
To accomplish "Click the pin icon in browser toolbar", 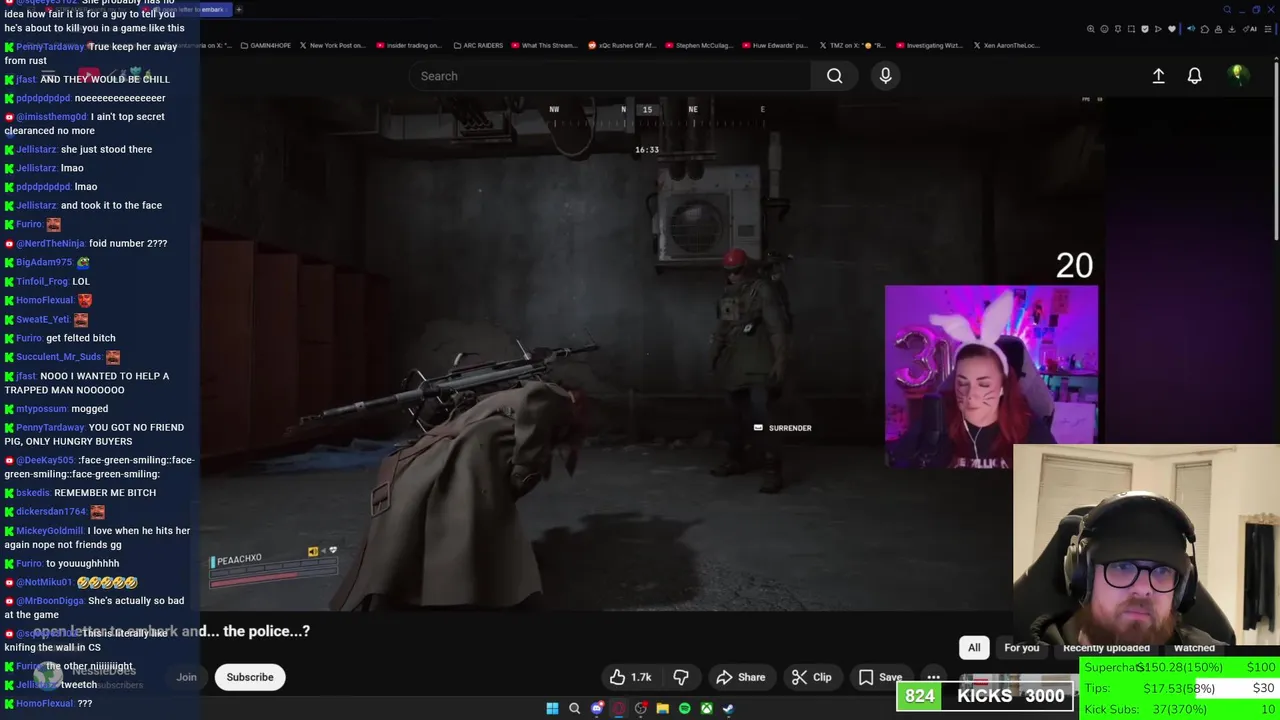I will coord(1118,29).
